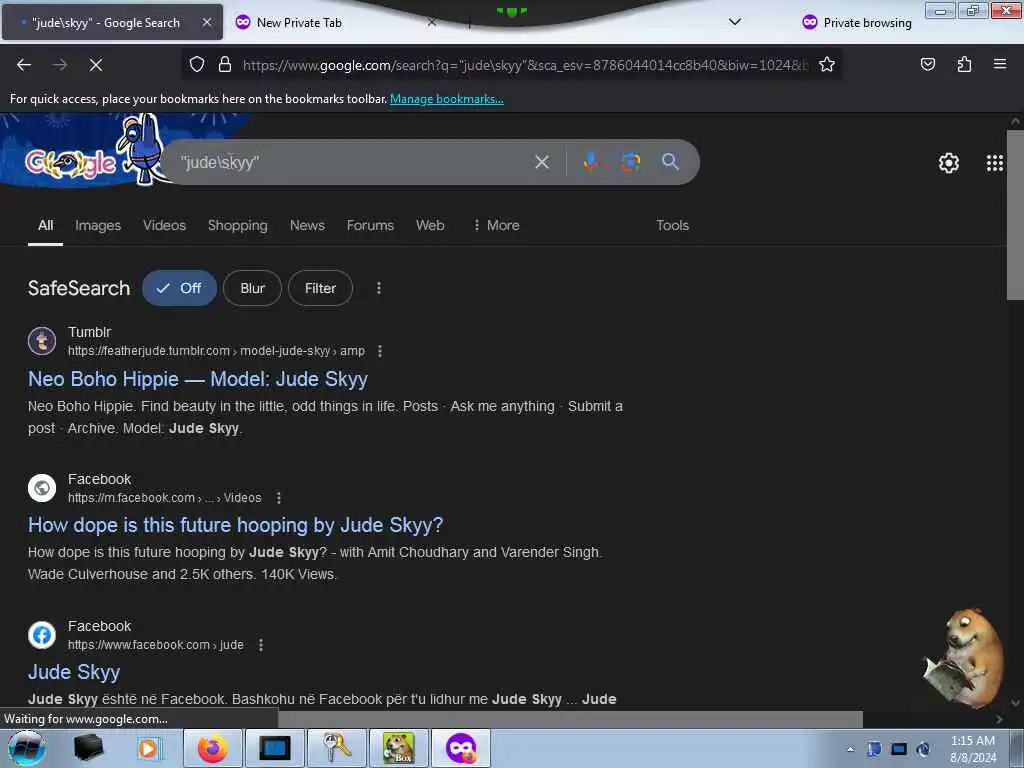Show site security padlock info

click(225, 65)
